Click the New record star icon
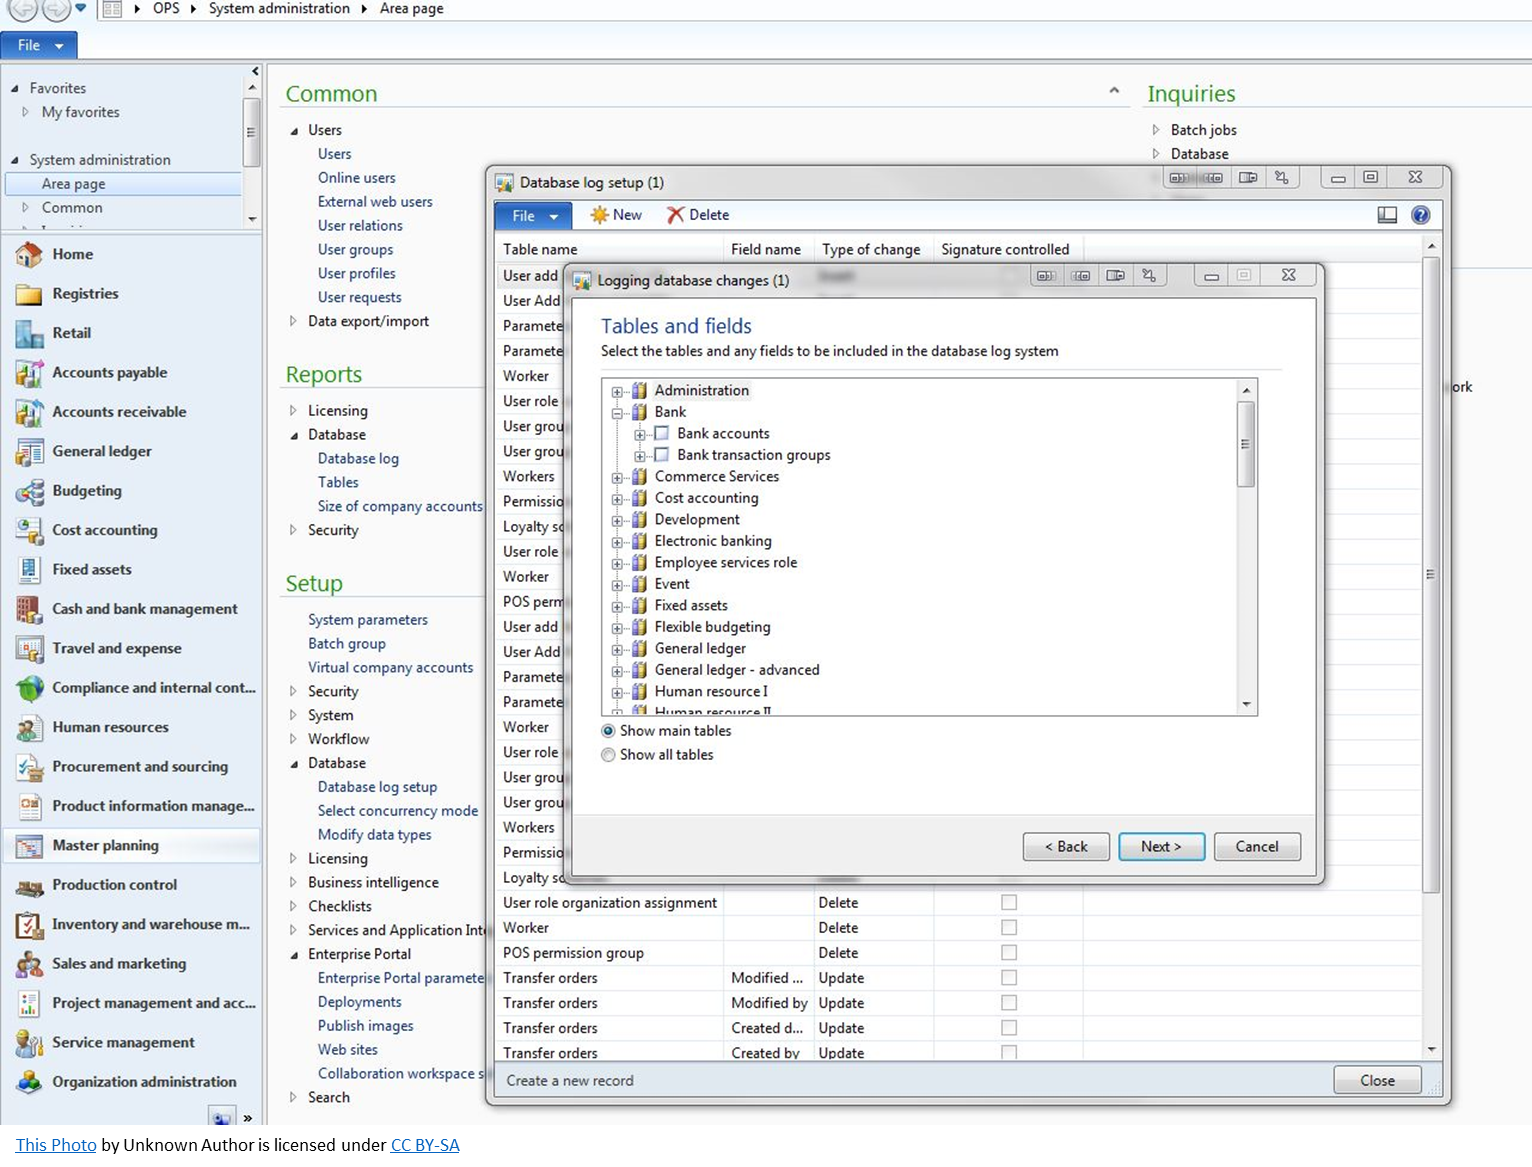 599,215
